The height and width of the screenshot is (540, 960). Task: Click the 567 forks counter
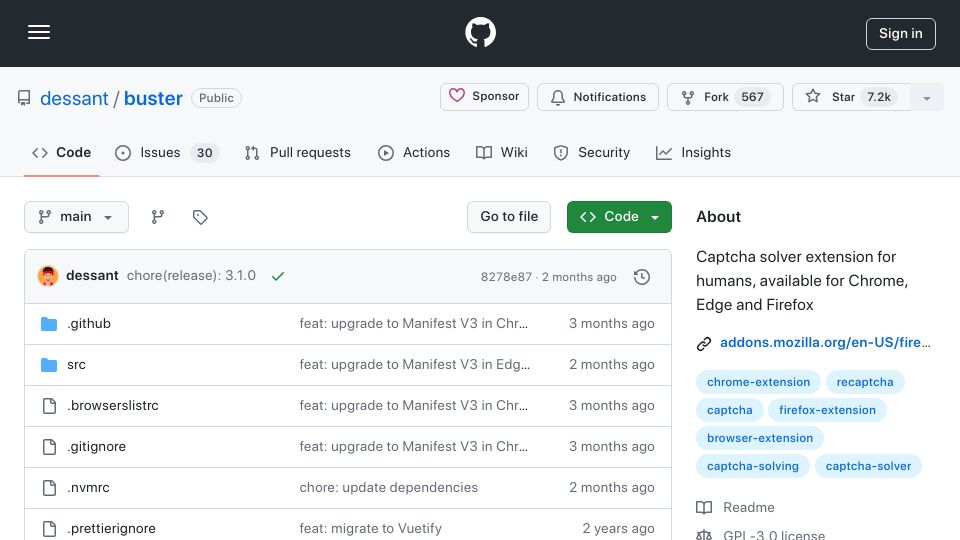click(752, 97)
